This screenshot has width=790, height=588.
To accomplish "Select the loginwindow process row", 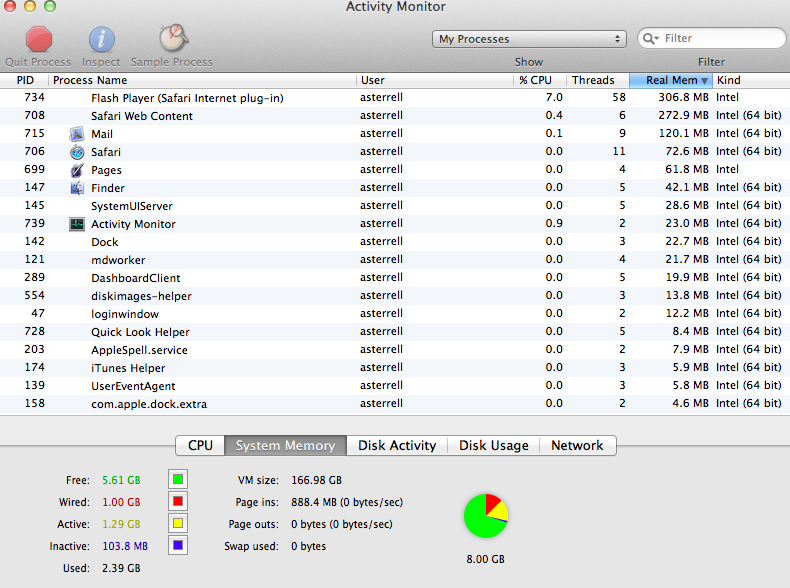I will tap(395, 314).
